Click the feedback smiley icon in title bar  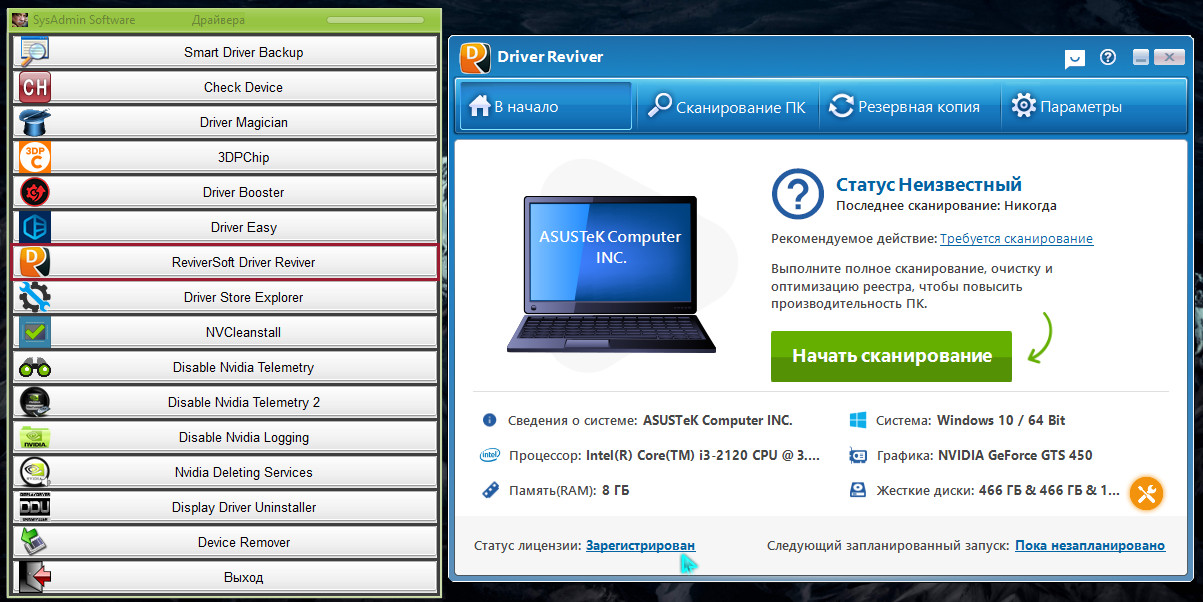[1074, 58]
